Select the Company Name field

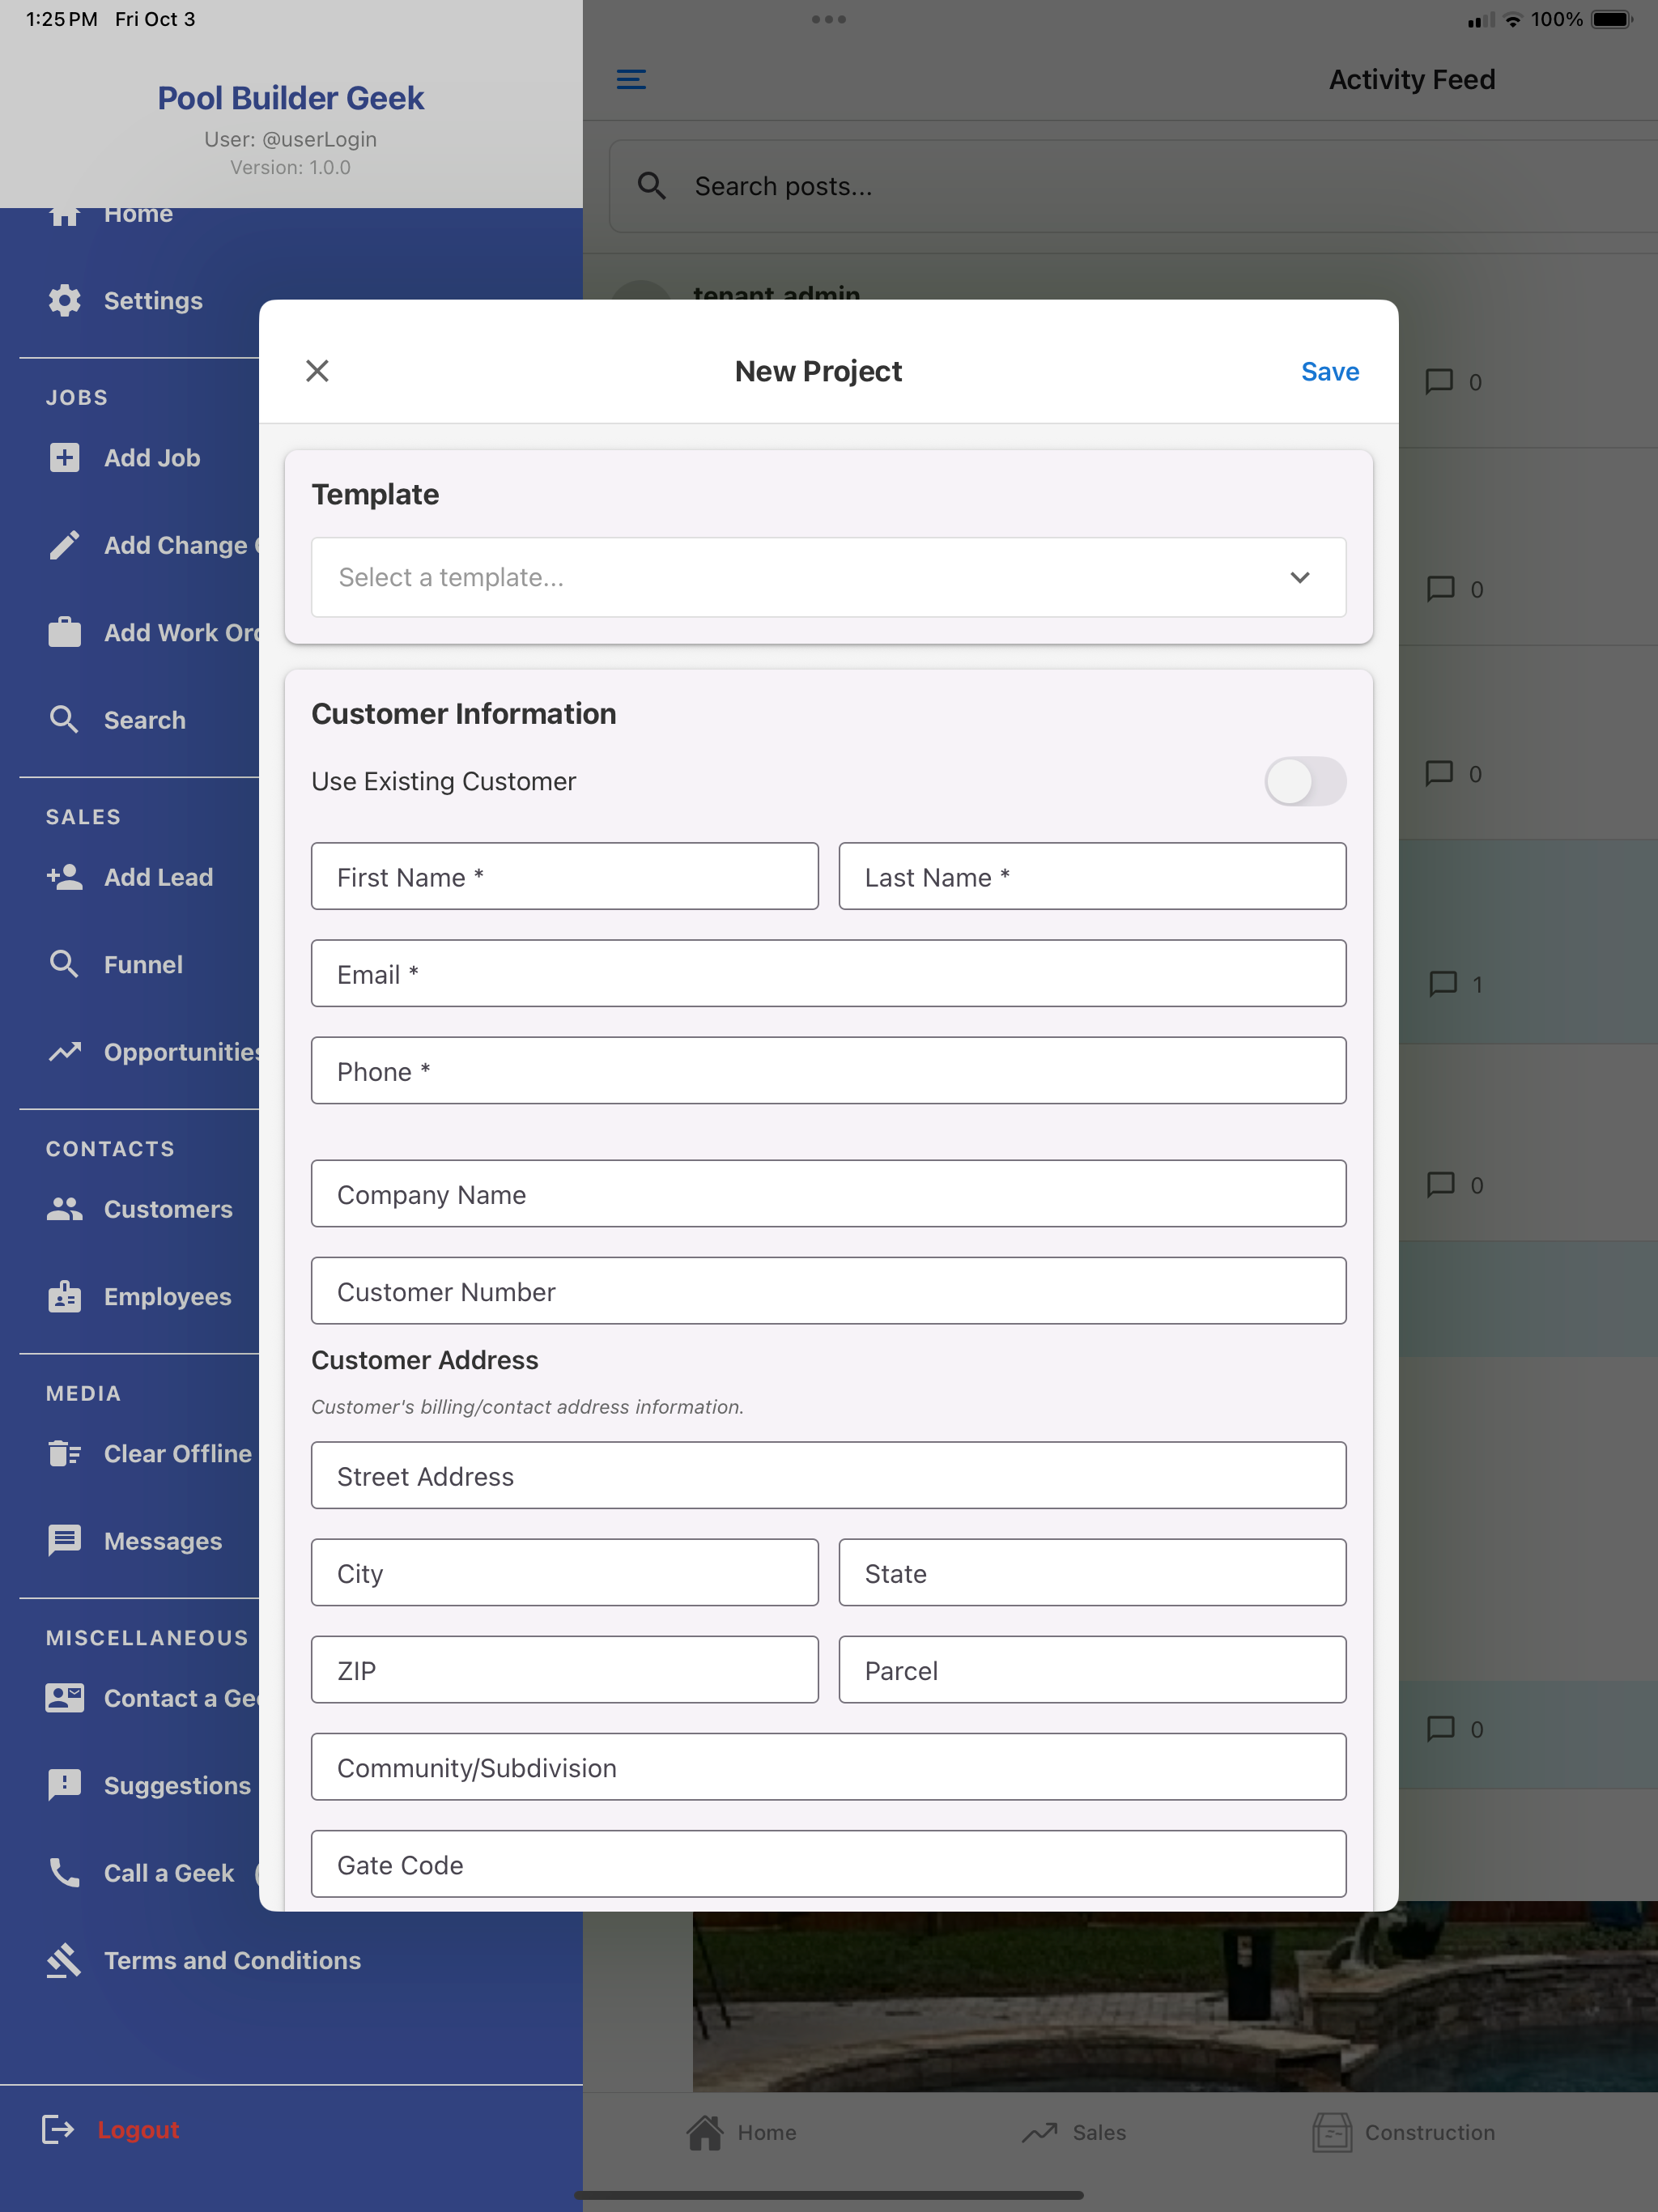pyautogui.click(x=828, y=1193)
